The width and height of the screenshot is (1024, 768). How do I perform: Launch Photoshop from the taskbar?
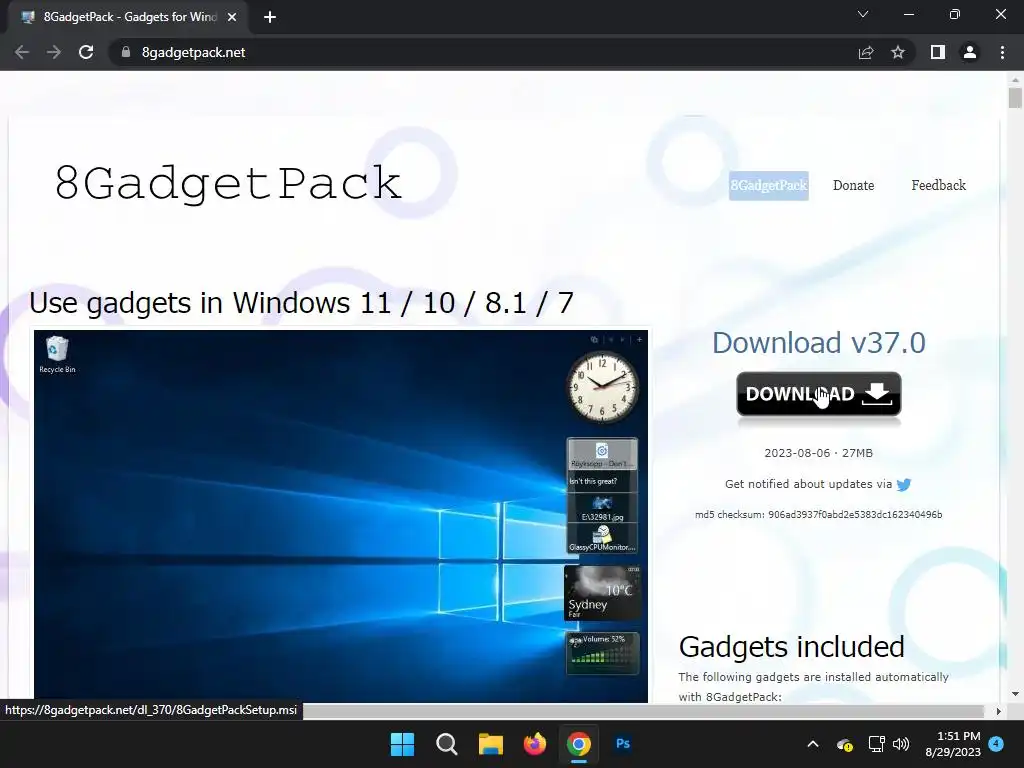(x=623, y=744)
